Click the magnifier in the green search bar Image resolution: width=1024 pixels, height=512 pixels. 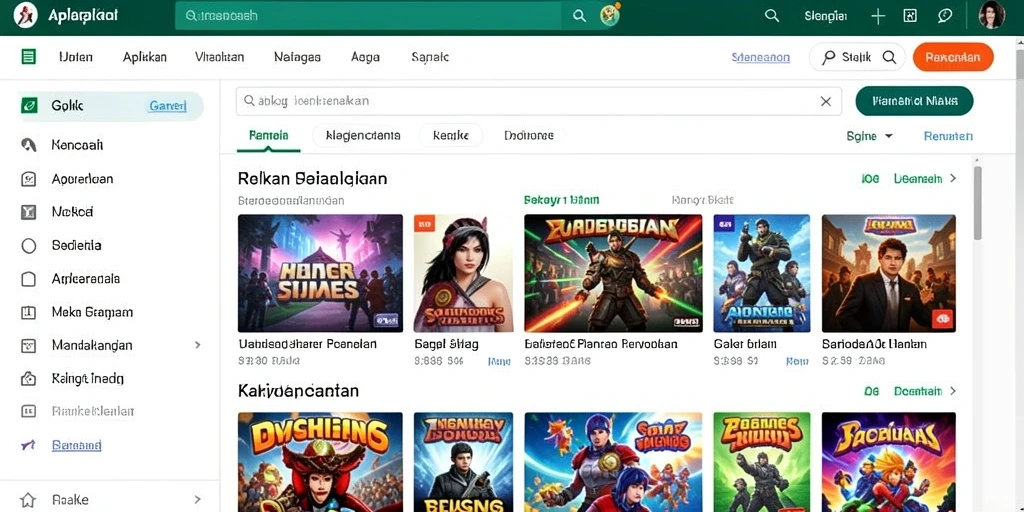pyautogui.click(x=579, y=16)
